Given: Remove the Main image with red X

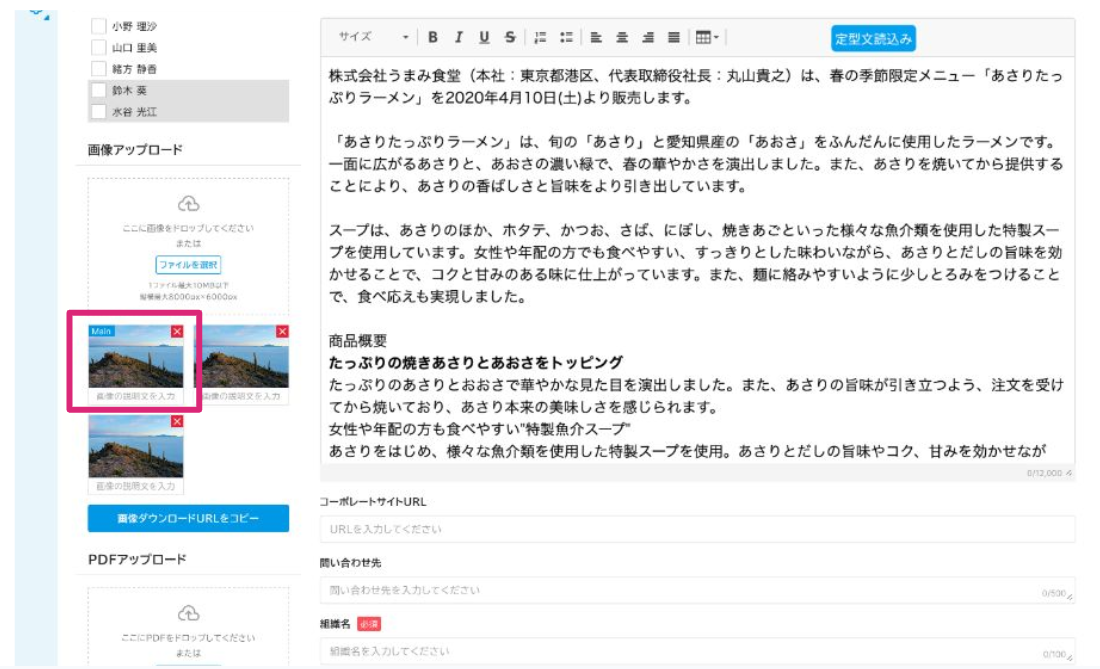Looking at the screenshot, I should 177,332.
